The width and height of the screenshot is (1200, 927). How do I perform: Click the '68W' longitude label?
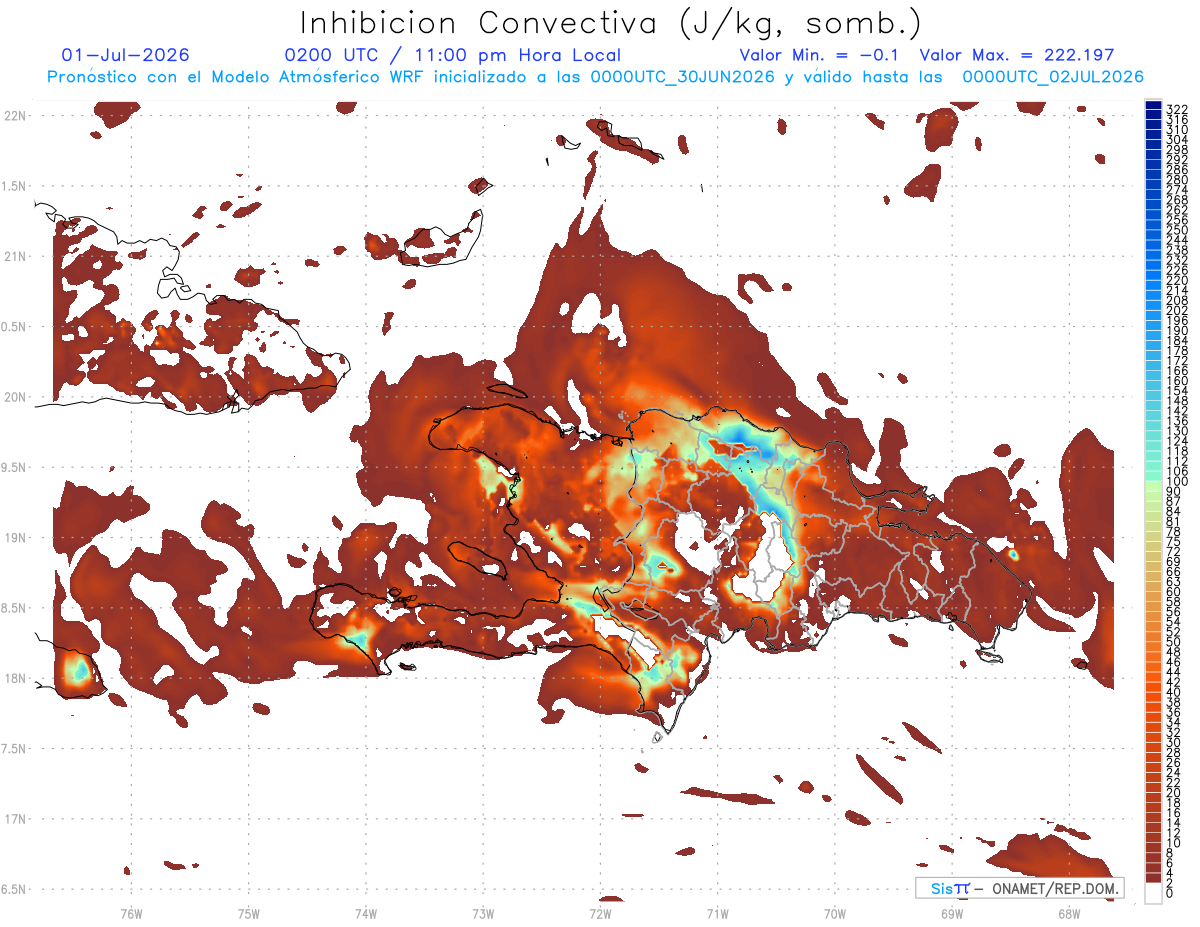(x=1068, y=912)
